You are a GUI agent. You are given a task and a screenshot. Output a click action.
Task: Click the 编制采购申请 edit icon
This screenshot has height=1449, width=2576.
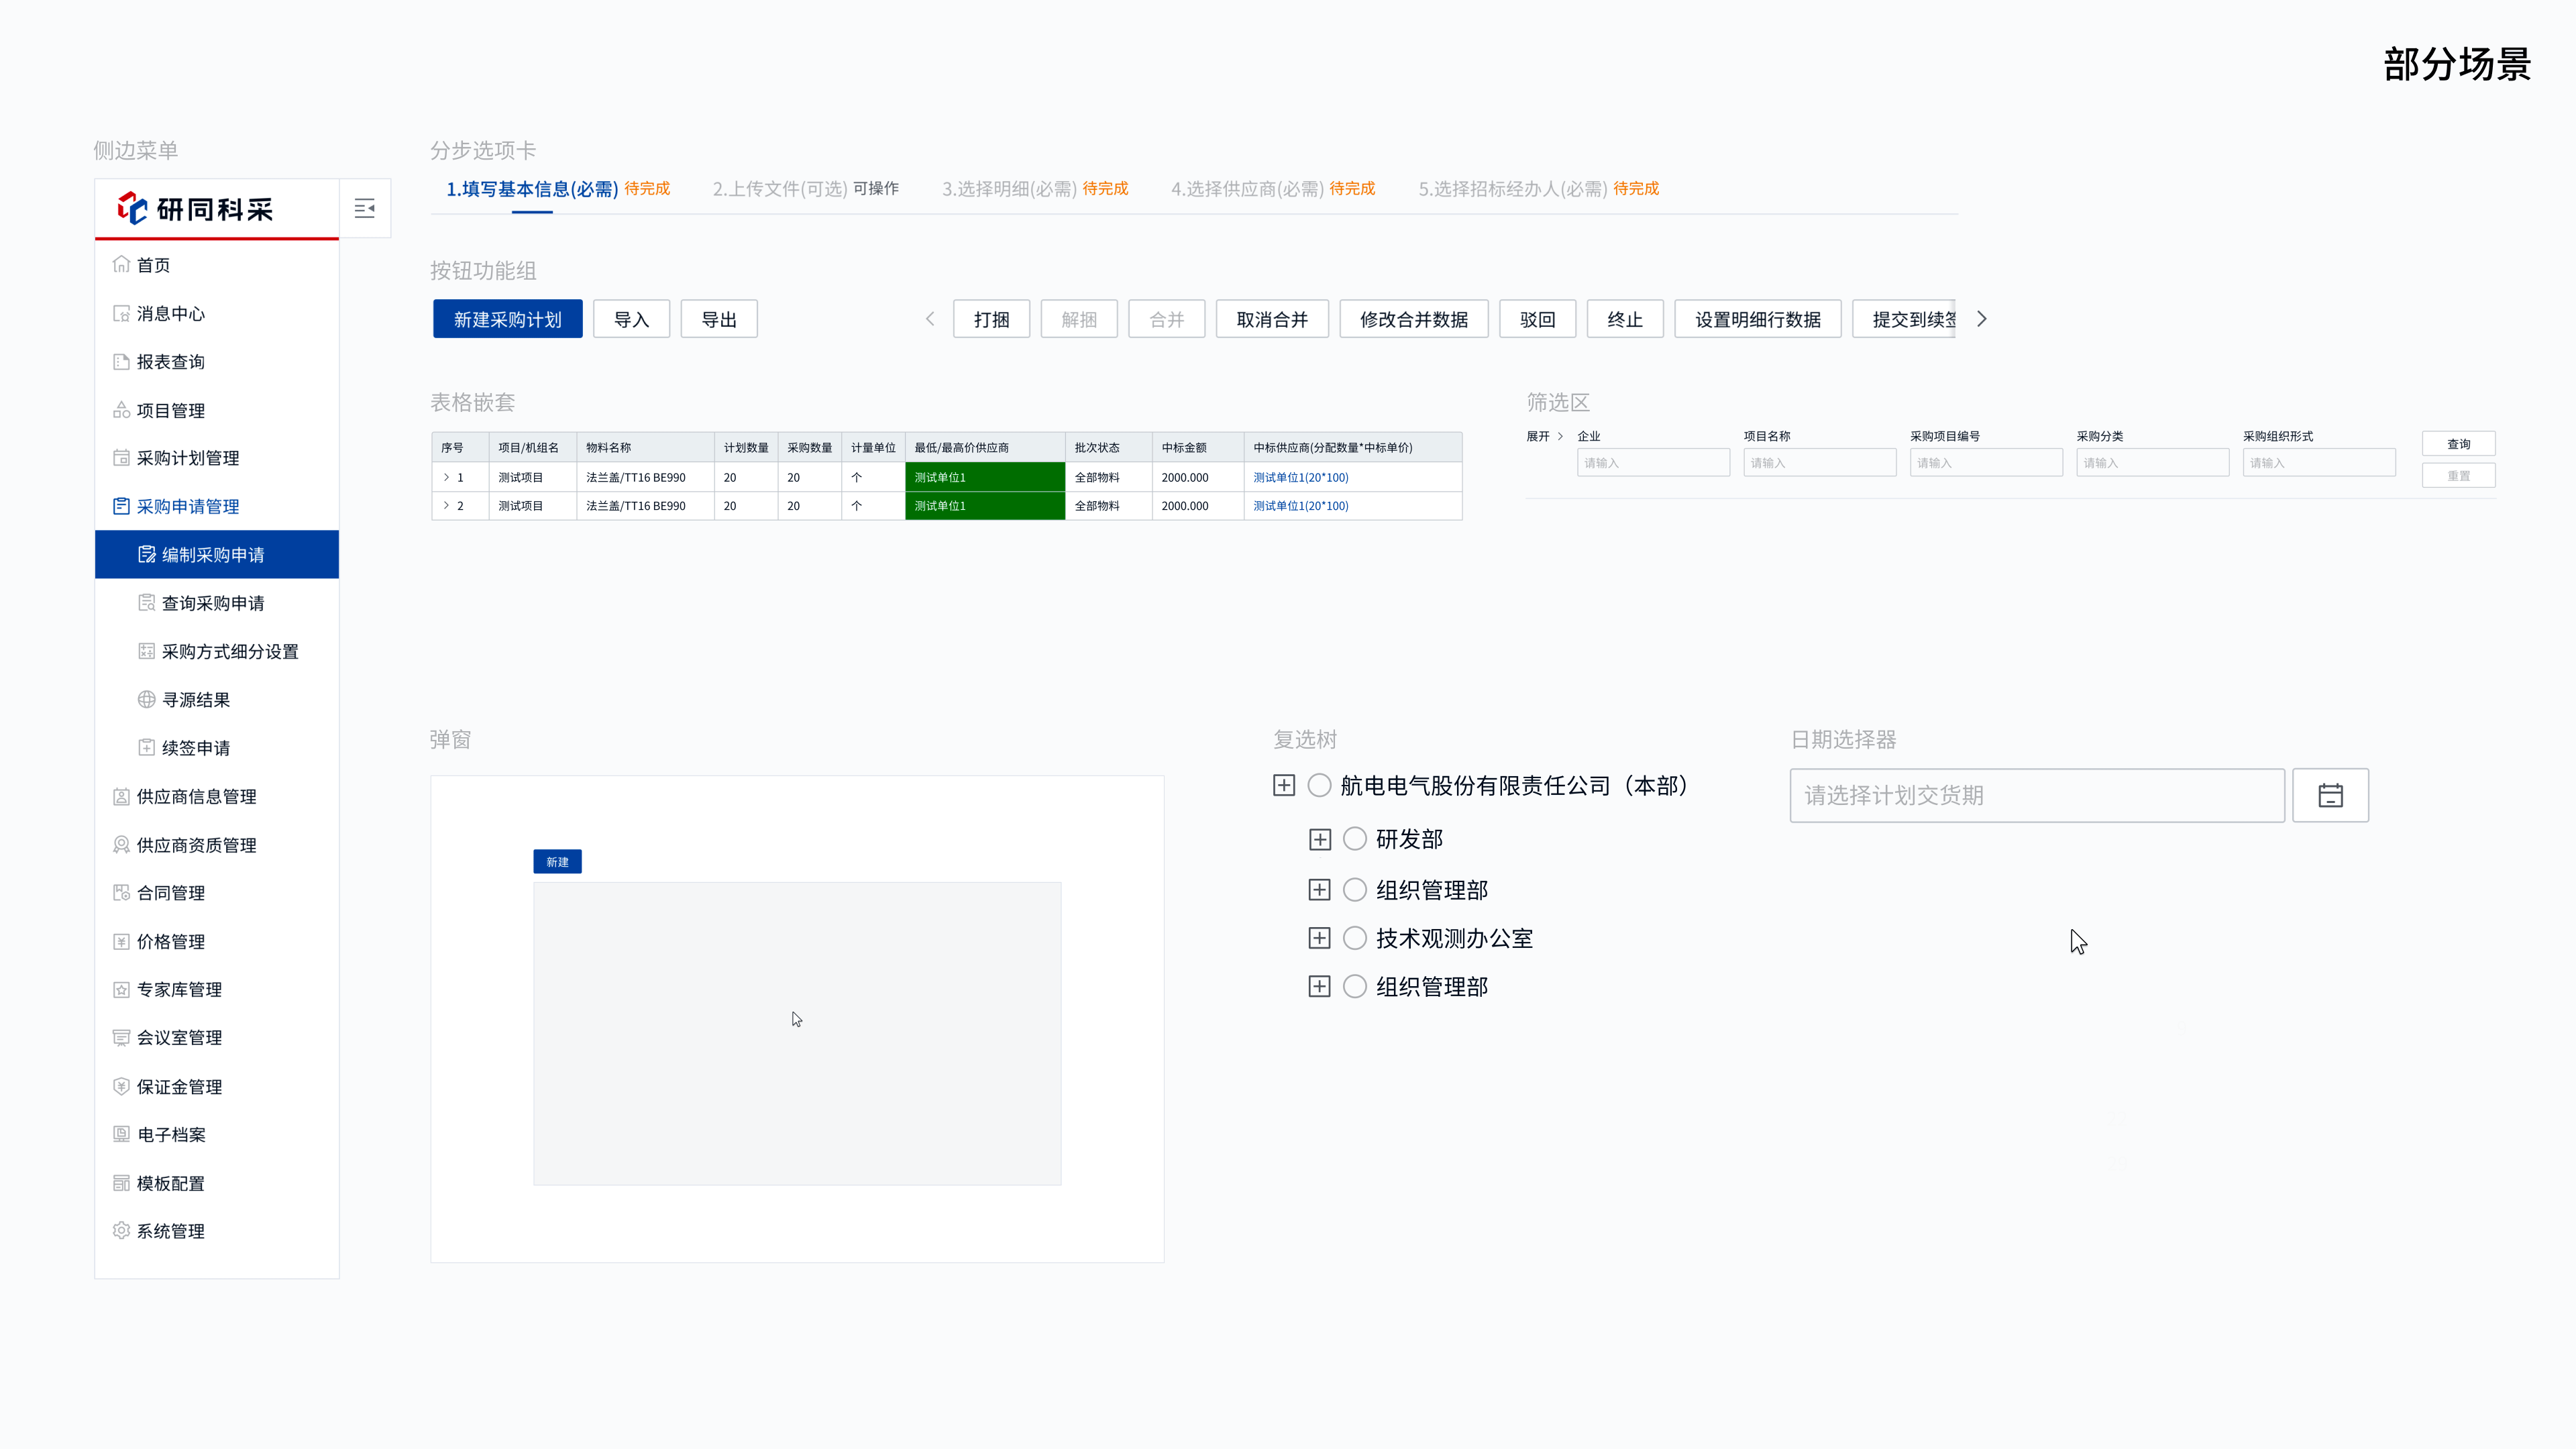point(146,554)
